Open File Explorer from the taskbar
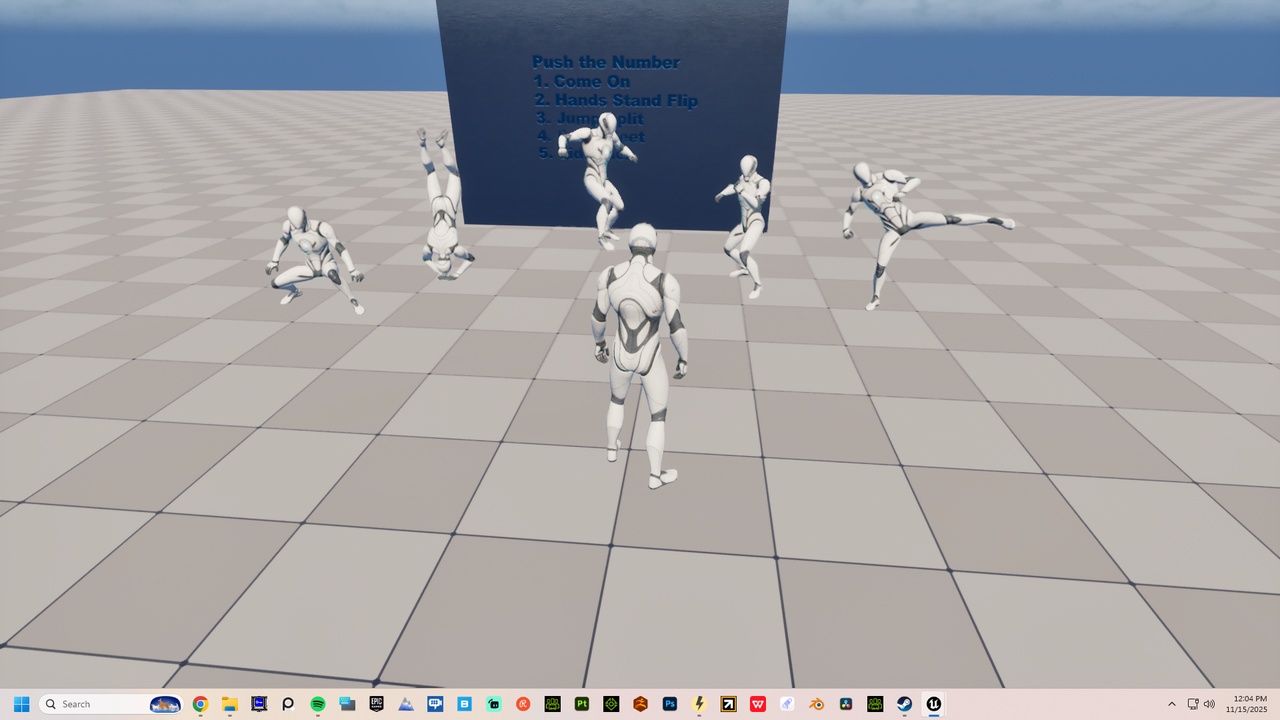The width and height of the screenshot is (1280, 720). pos(229,704)
